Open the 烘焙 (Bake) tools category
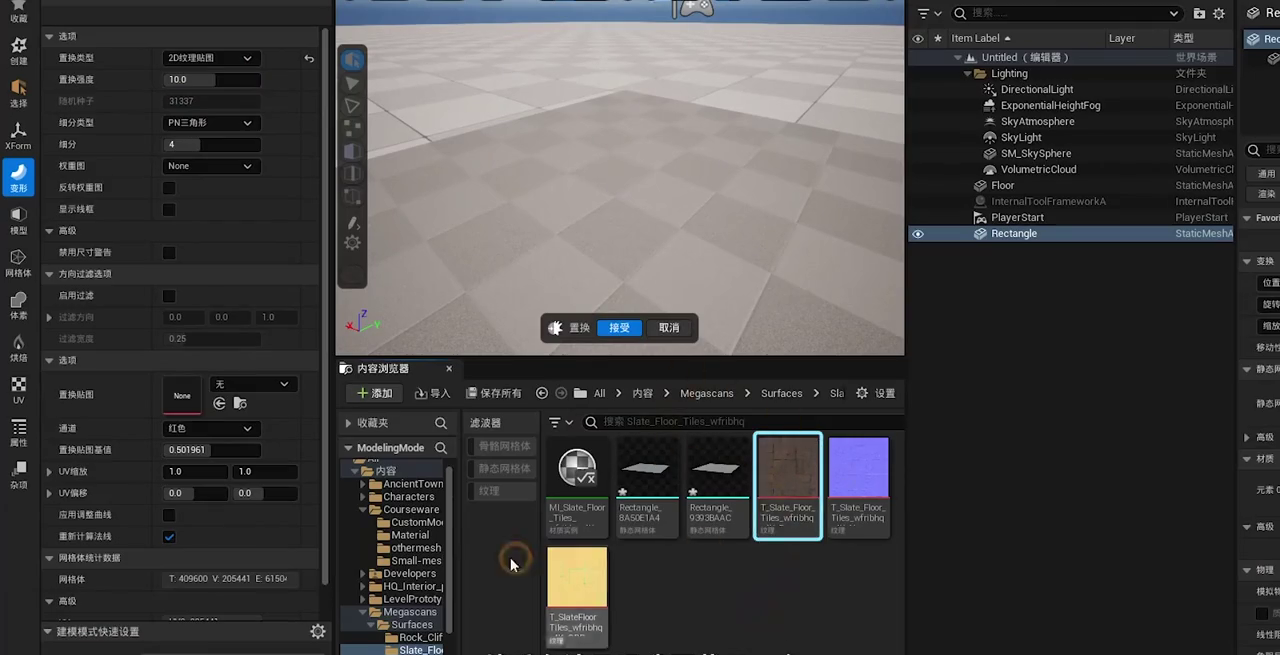Screen dimensions: 1280x655 click(x=18, y=348)
